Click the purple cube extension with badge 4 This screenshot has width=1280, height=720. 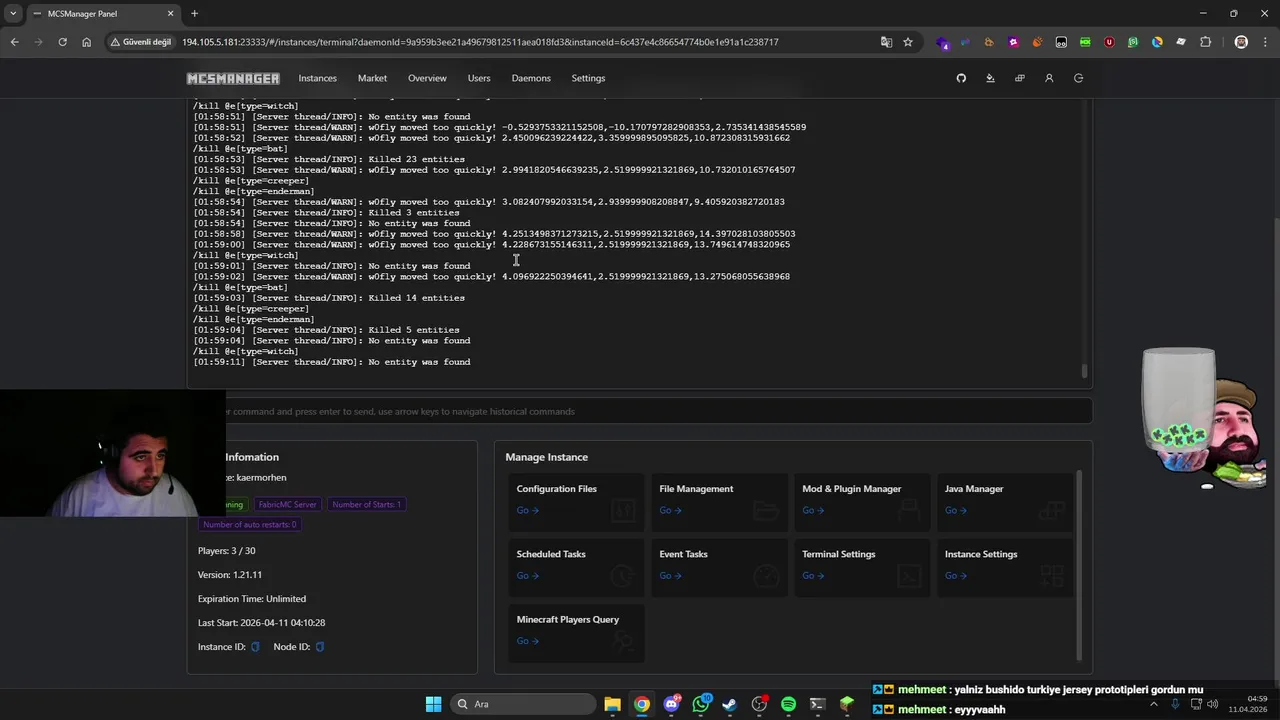click(942, 42)
